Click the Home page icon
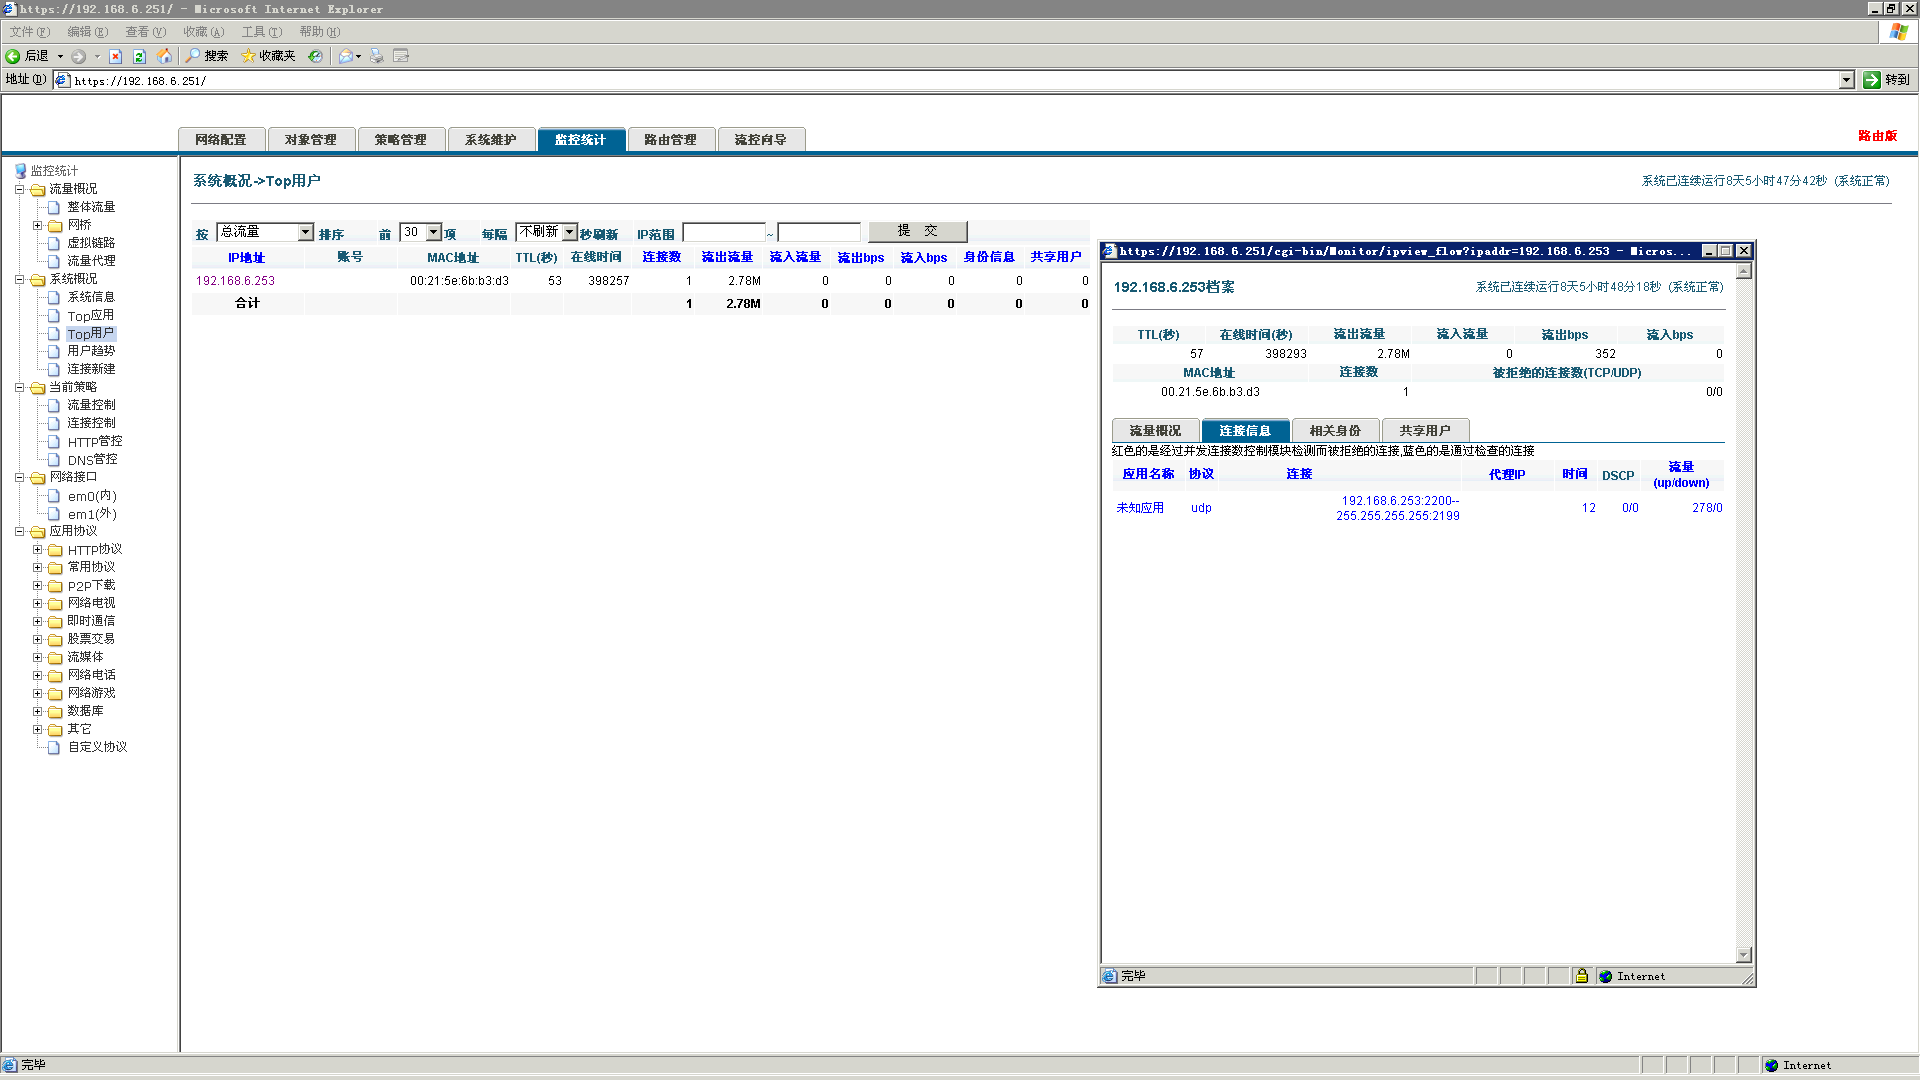Screen dimensions: 1920x1080 [x=164, y=56]
